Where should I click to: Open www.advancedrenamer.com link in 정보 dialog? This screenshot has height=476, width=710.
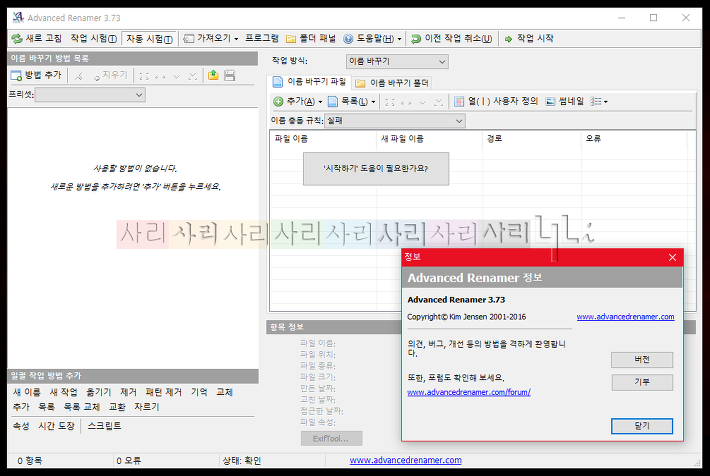coord(625,317)
